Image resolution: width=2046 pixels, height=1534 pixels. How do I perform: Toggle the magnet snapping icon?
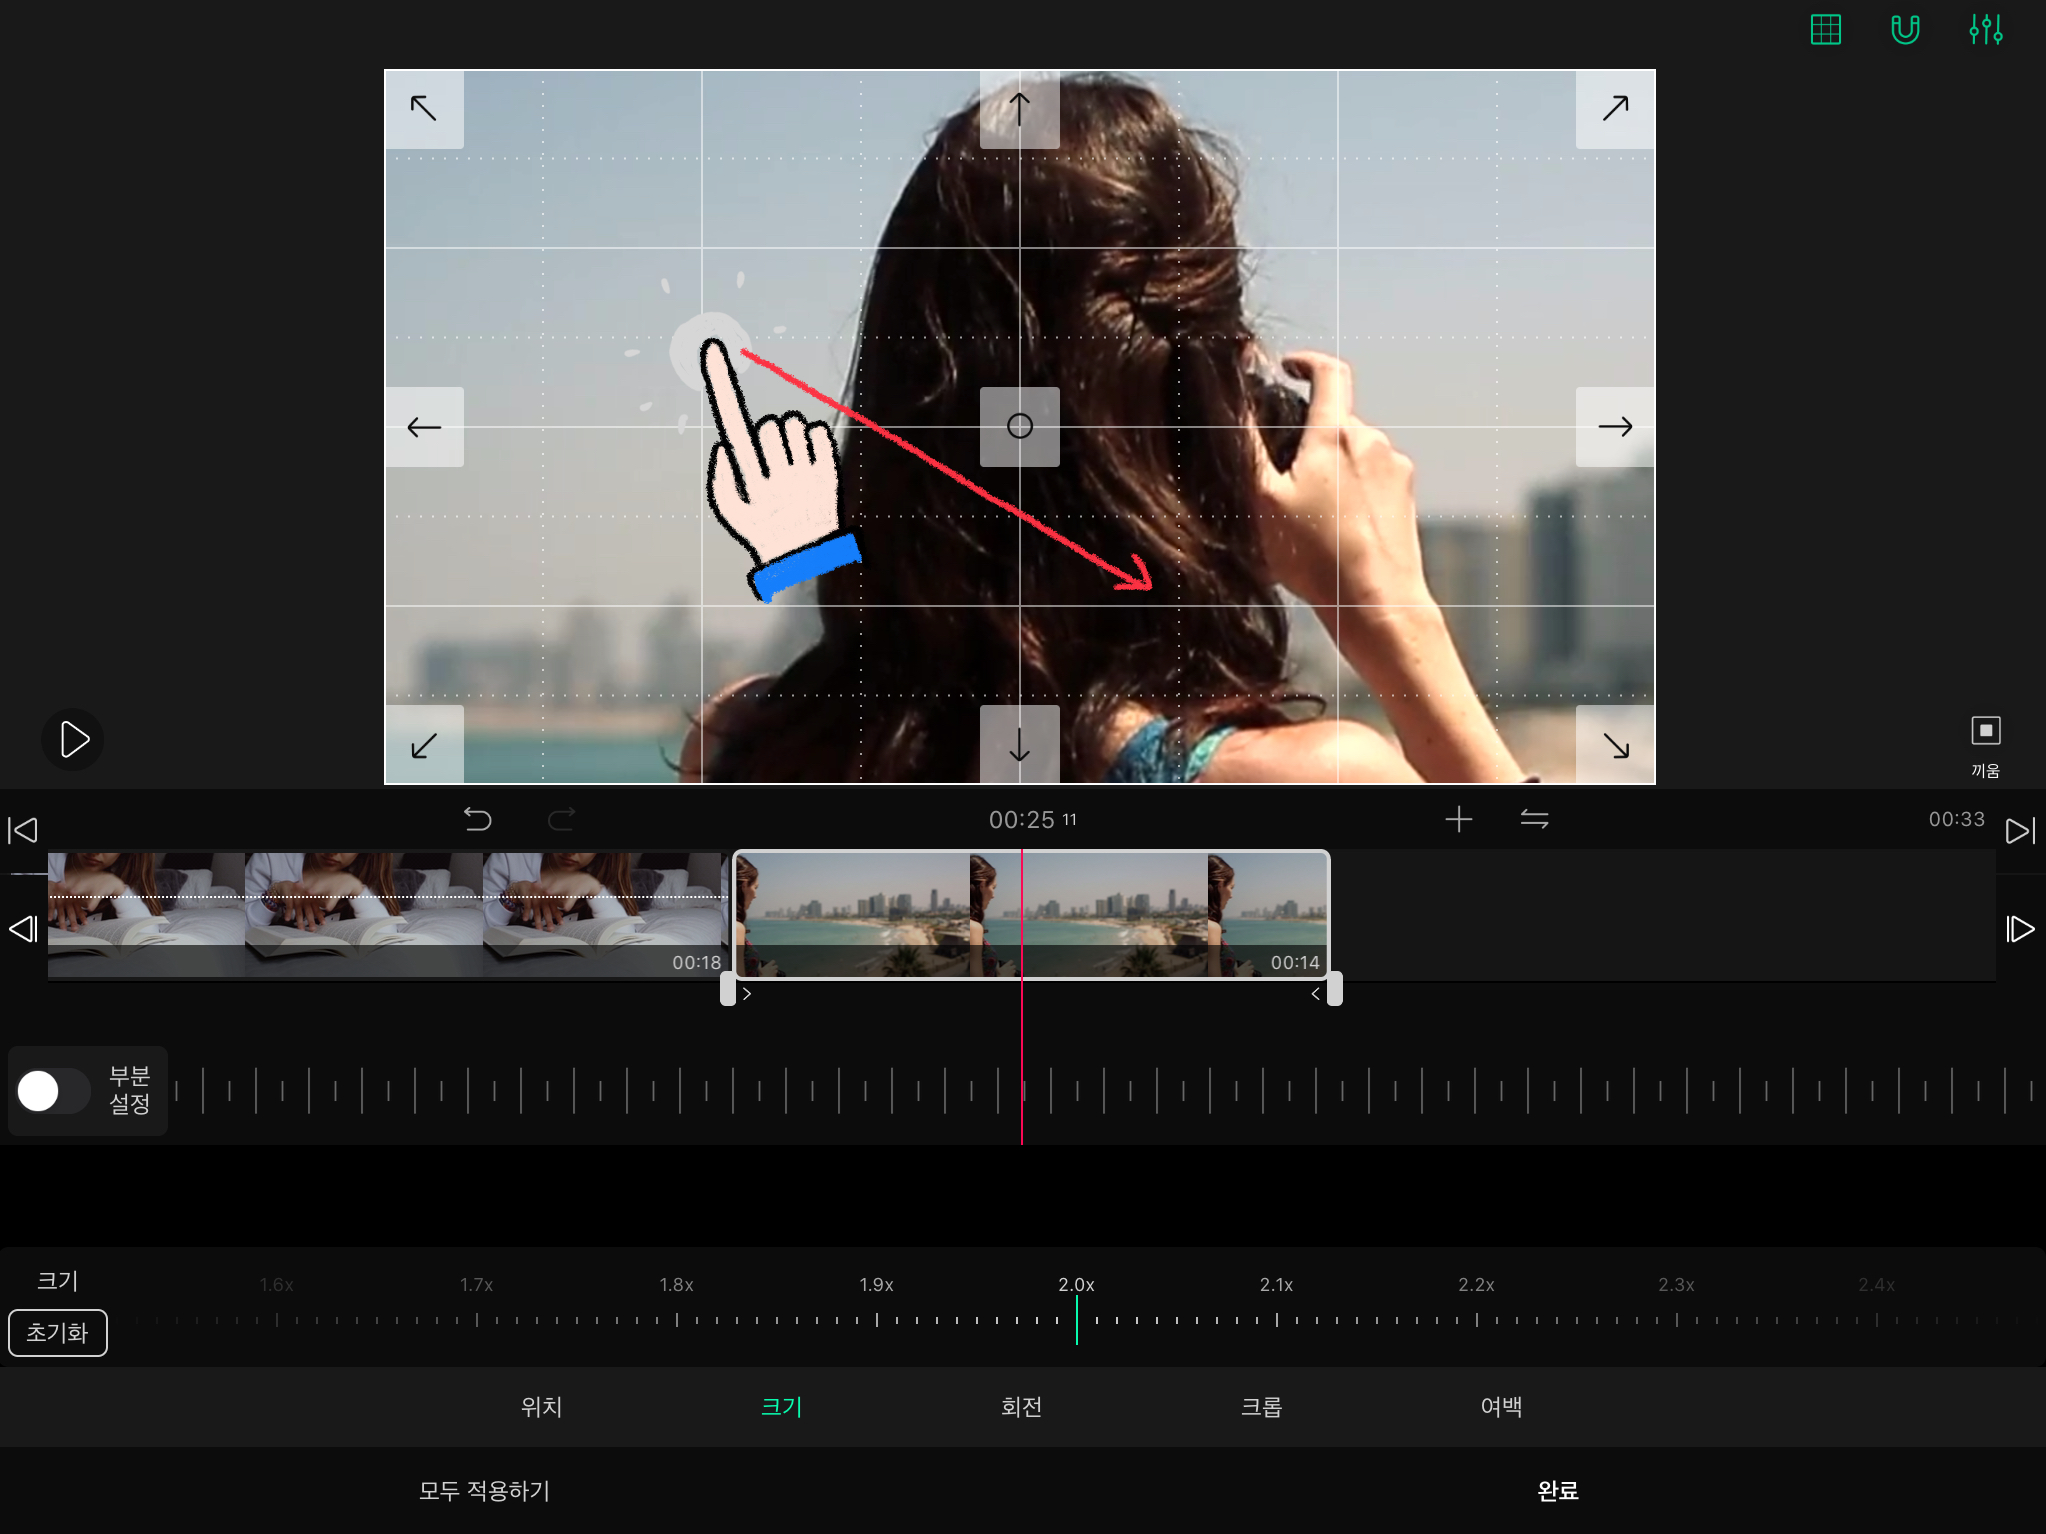tap(1905, 30)
